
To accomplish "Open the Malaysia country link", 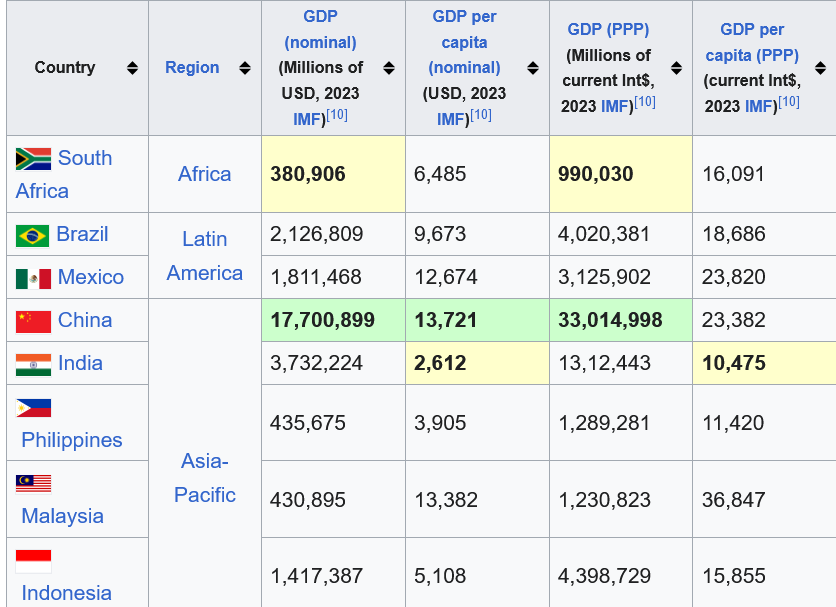I will (x=62, y=516).
